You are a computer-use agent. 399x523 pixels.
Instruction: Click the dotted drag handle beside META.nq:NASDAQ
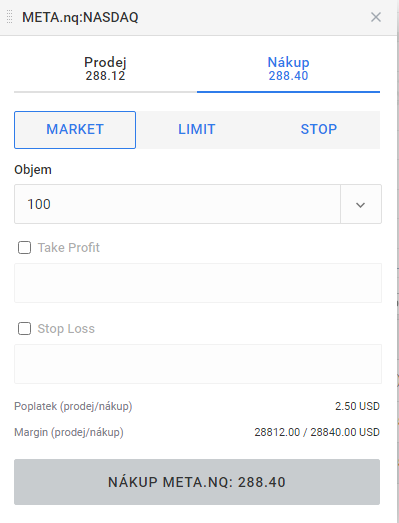(9, 17)
